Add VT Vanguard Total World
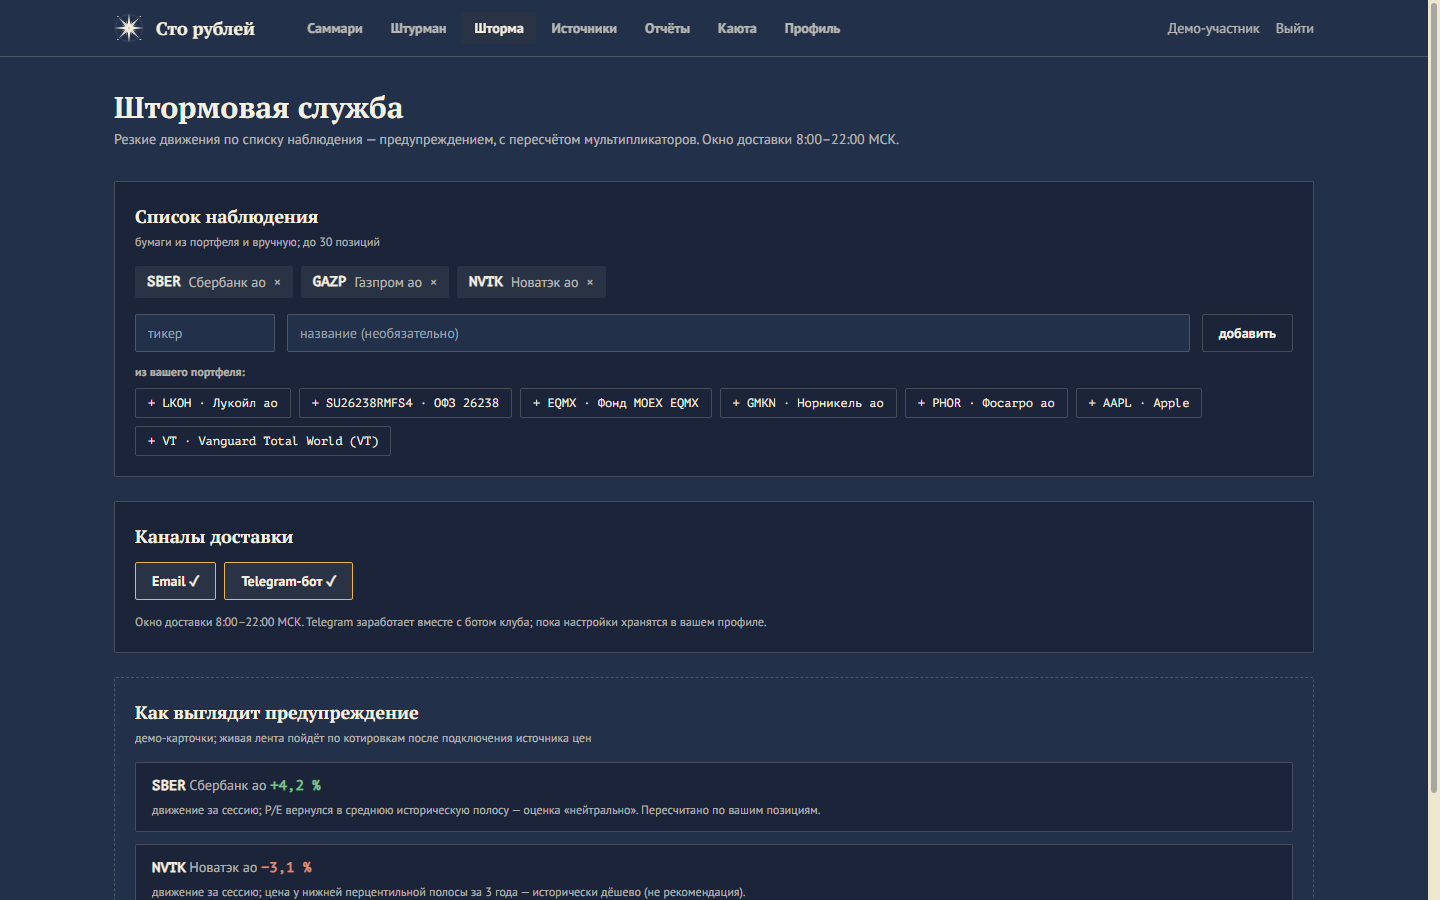Viewport: 1440px width, 900px height. coord(263,441)
